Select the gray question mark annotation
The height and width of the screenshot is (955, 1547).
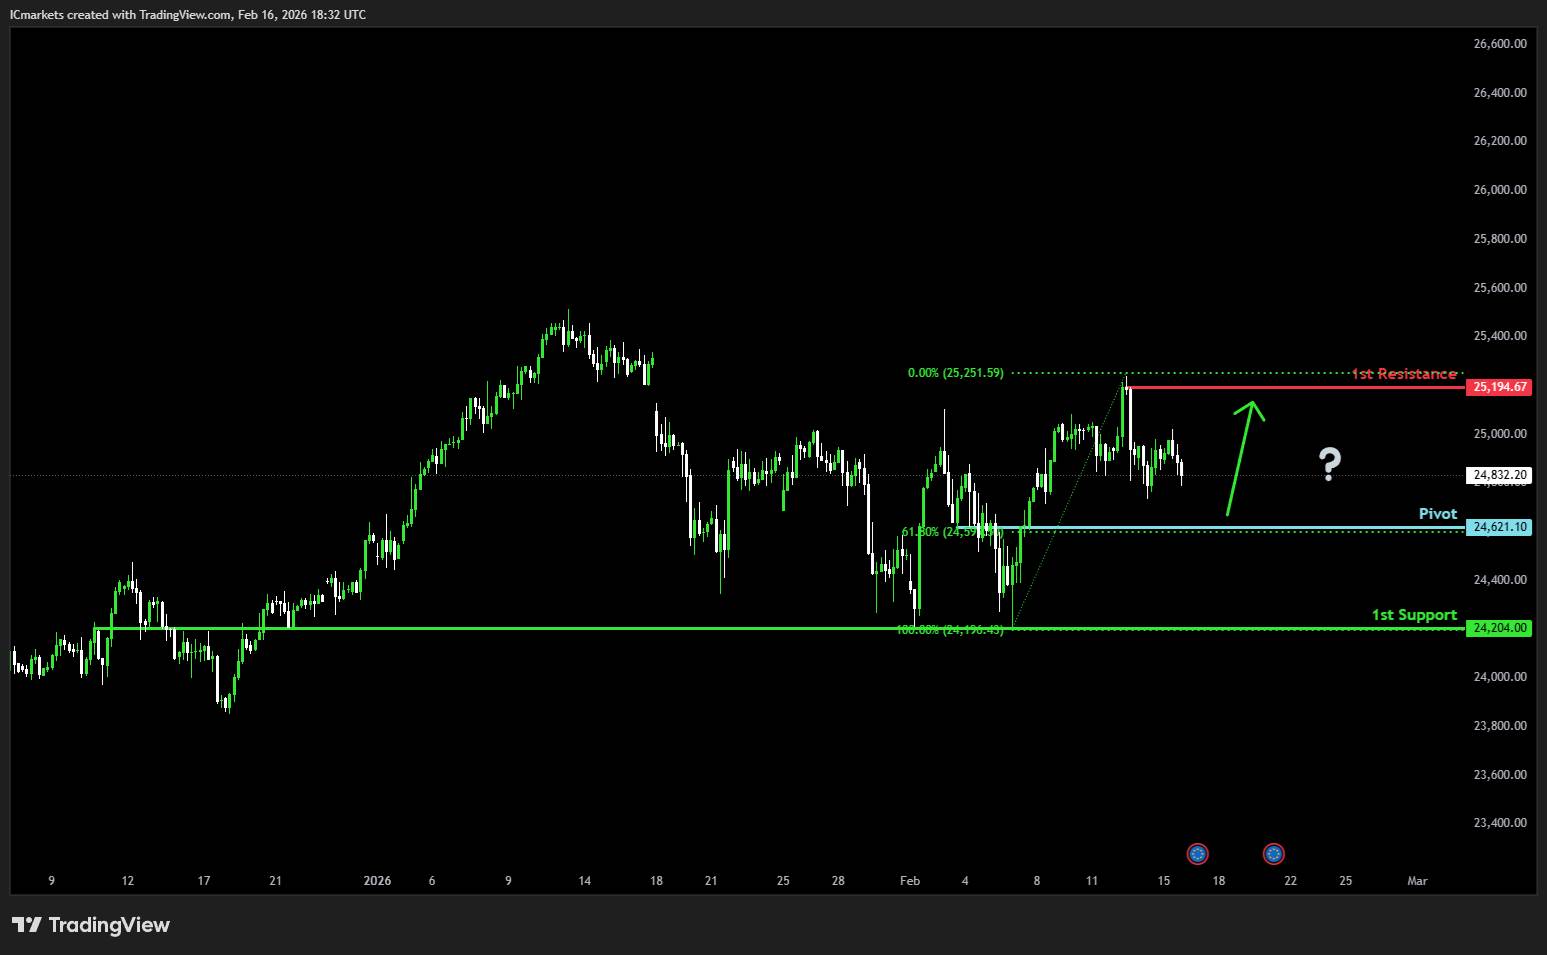tap(1328, 464)
